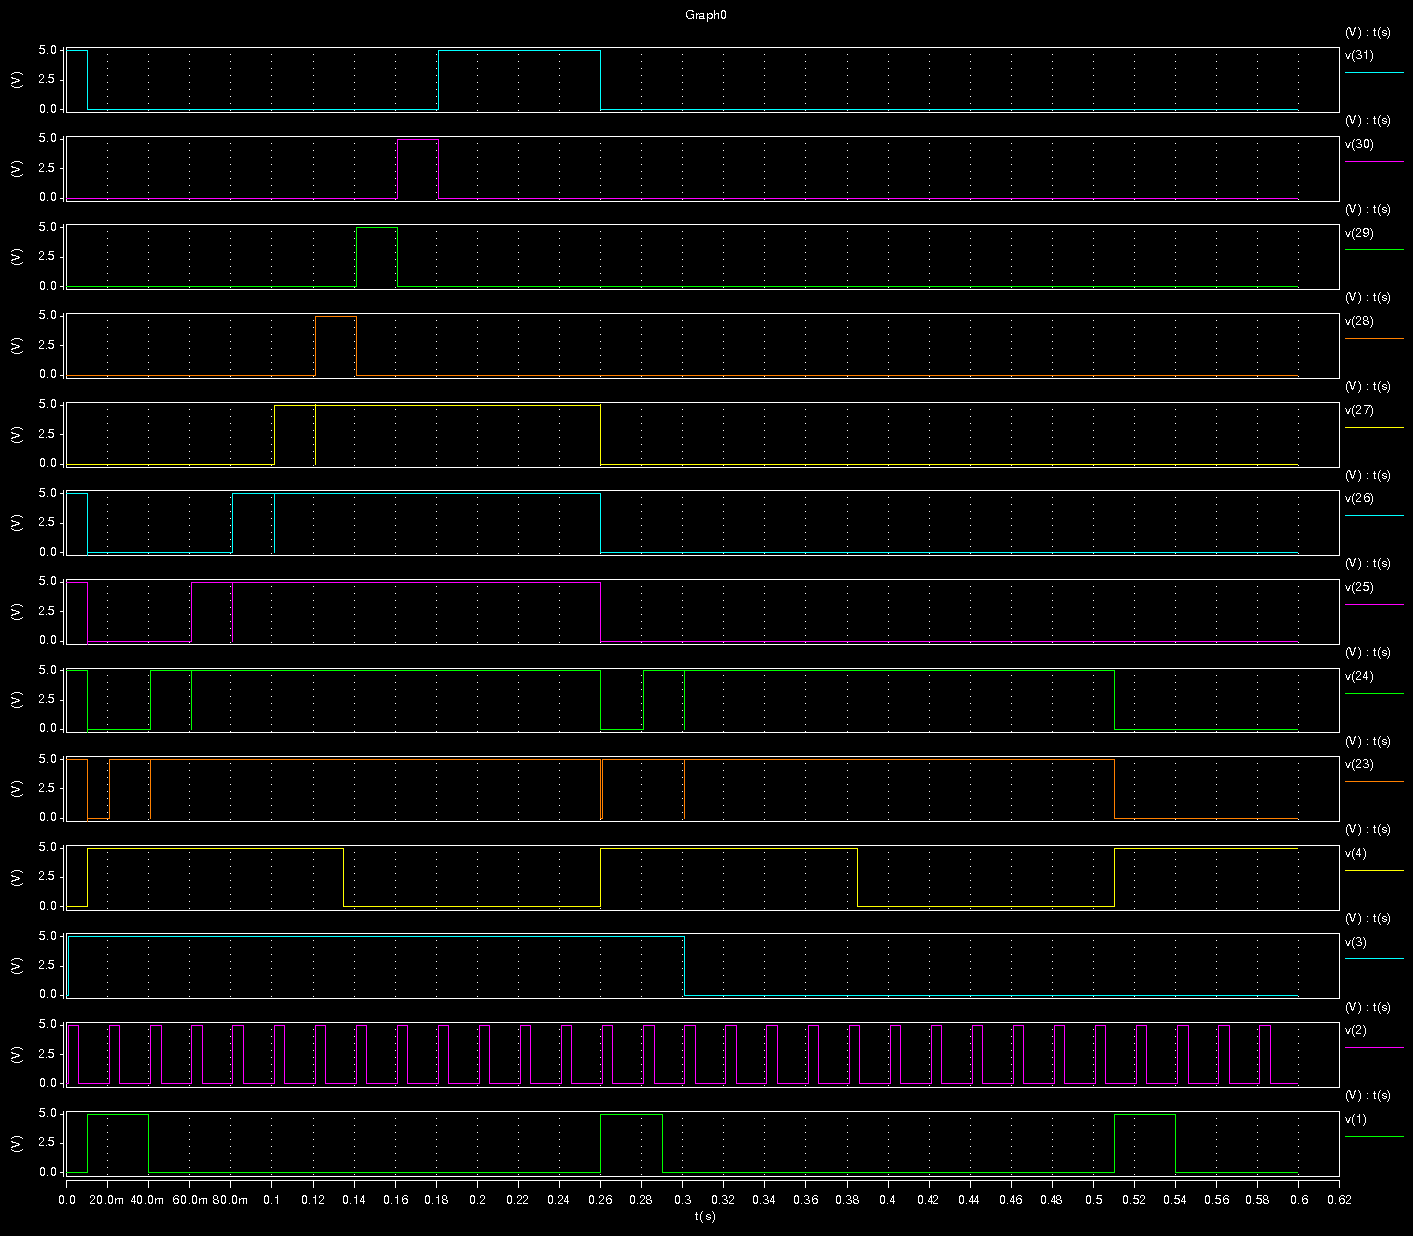Select the v(4) signal label

click(x=1356, y=854)
